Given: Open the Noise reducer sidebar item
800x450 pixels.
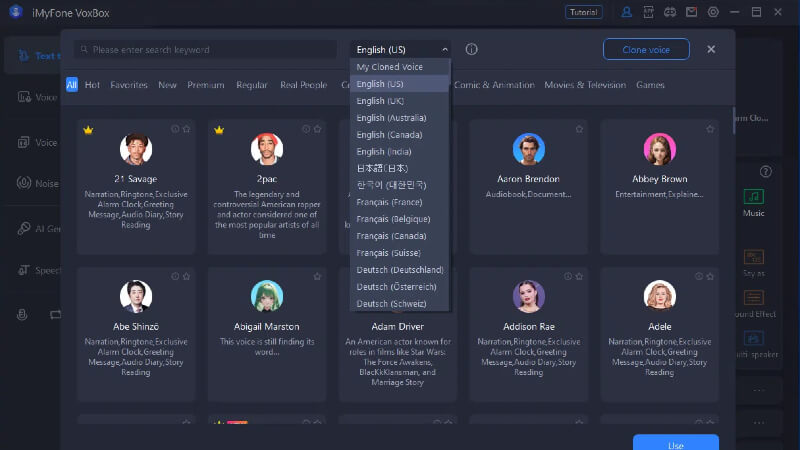Looking at the screenshot, I should [x=38, y=183].
